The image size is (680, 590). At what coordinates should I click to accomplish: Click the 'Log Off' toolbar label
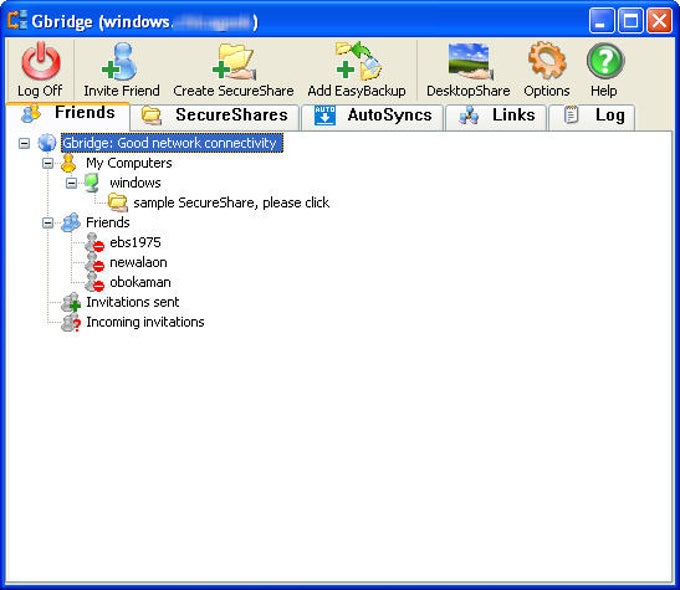(x=40, y=91)
